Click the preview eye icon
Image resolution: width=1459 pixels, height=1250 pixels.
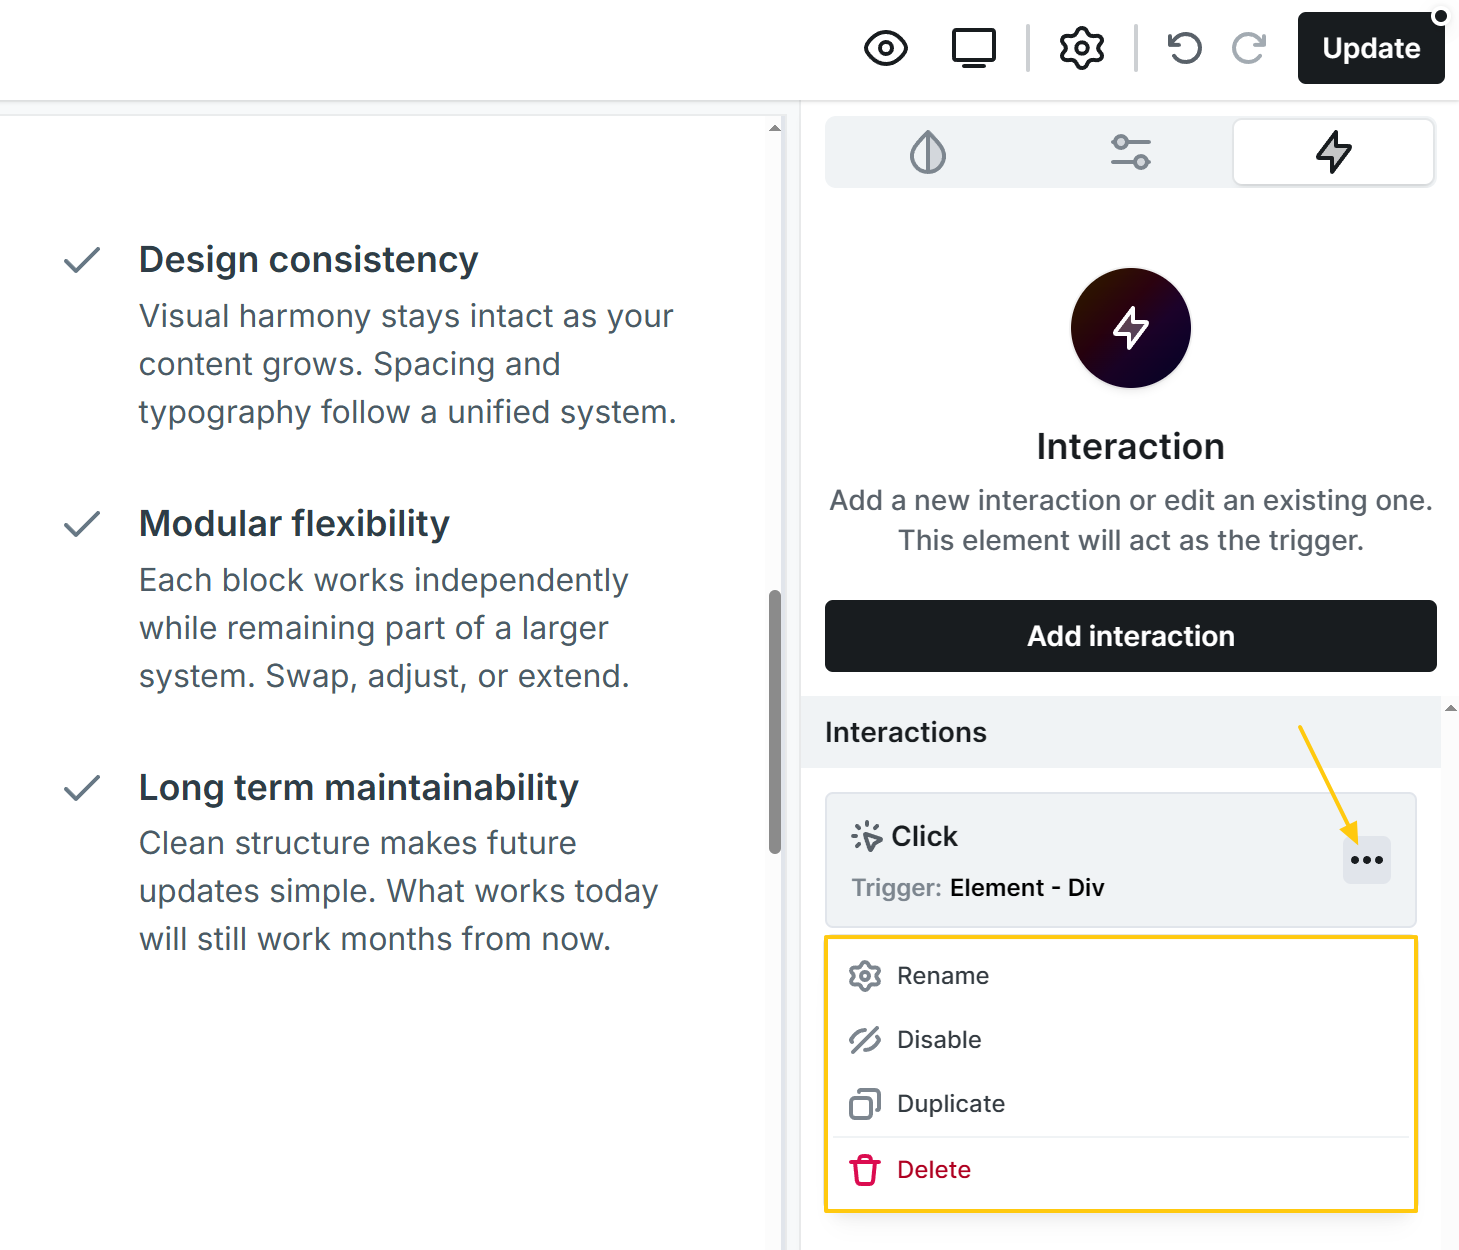[885, 48]
